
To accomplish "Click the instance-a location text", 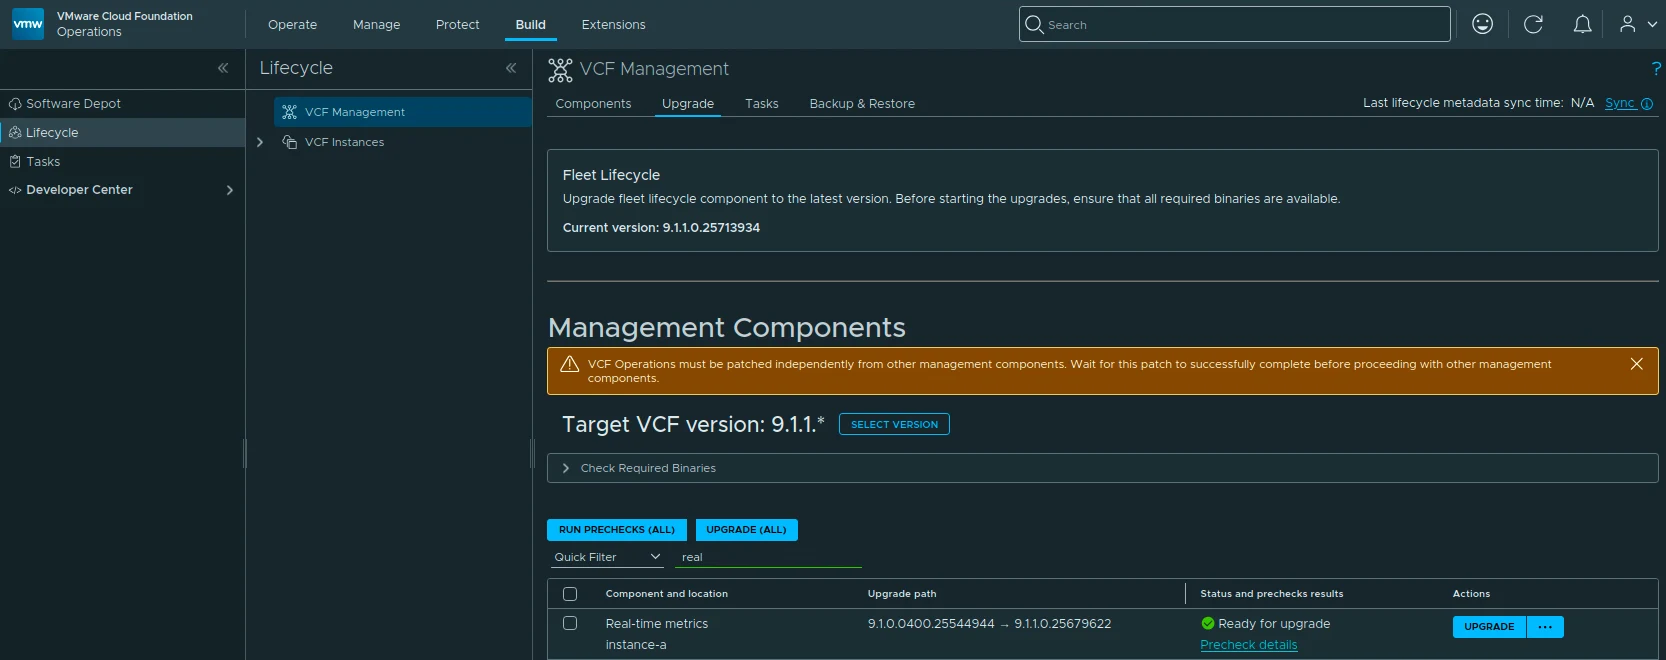I will coord(635,645).
